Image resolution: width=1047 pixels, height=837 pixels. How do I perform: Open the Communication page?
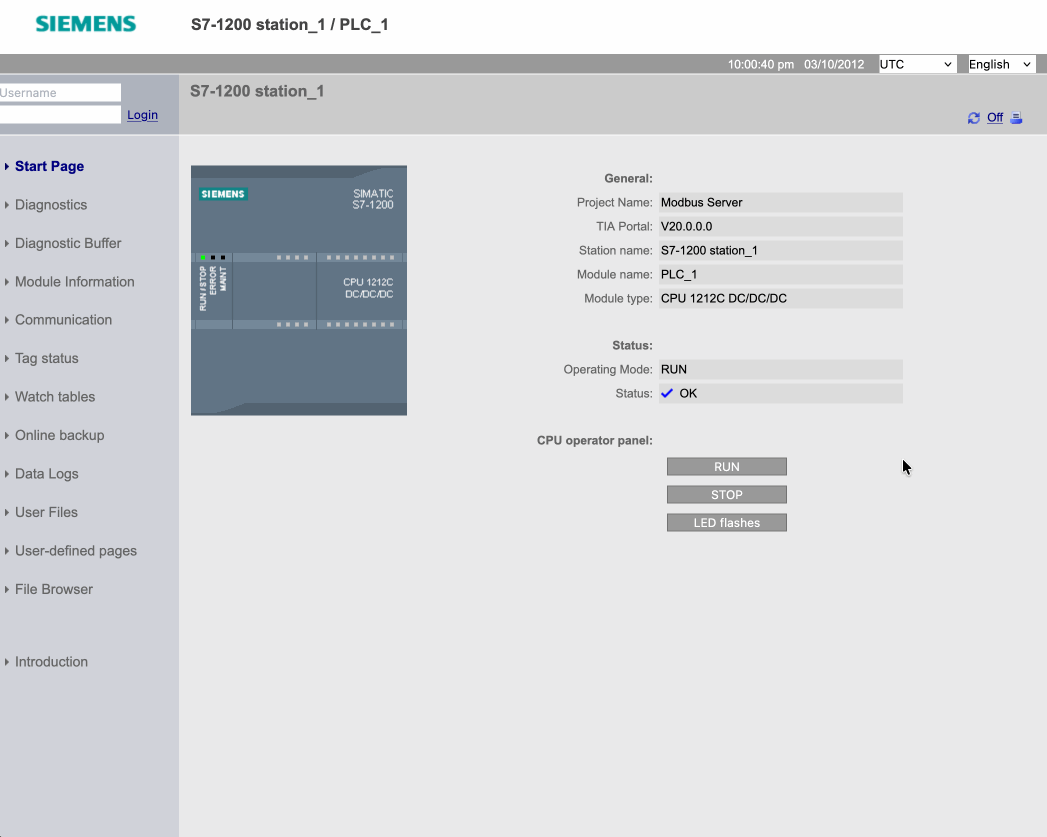(63, 320)
